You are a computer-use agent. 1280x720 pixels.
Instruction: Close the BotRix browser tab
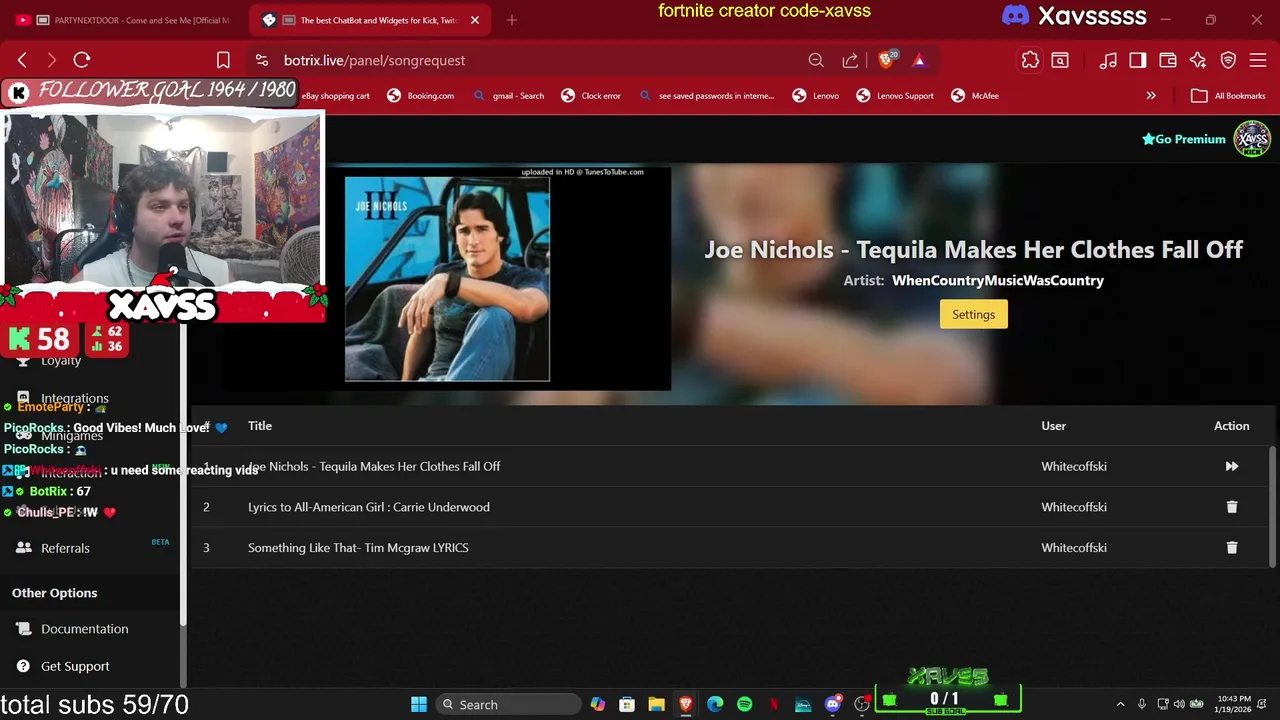coord(475,20)
